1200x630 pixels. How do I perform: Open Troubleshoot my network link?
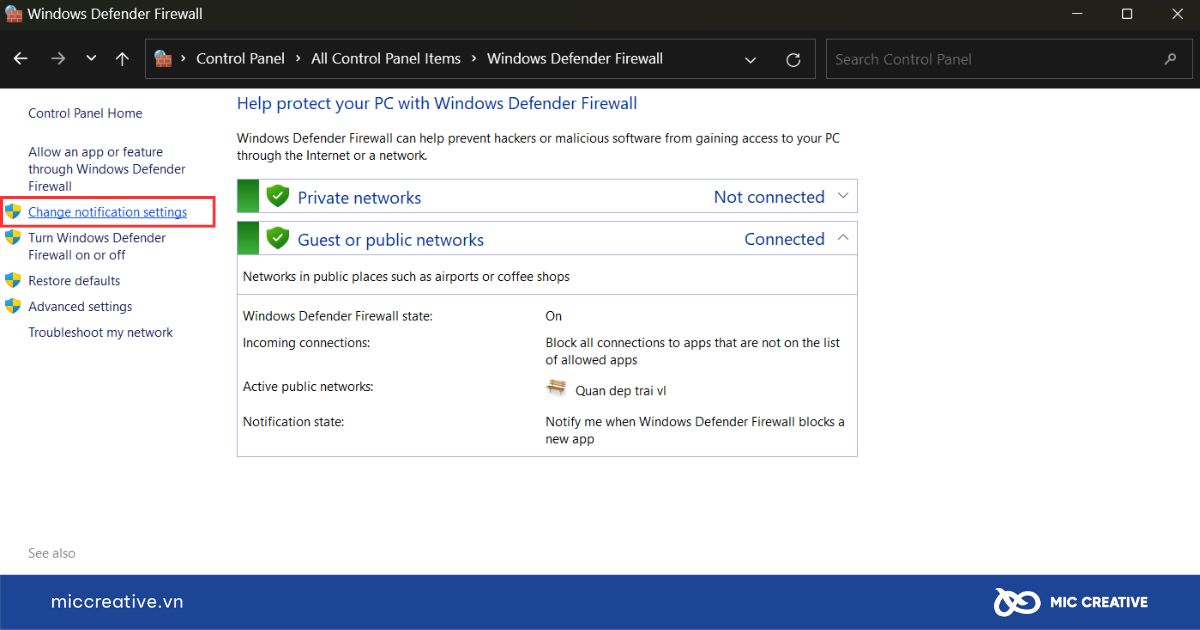100,333
